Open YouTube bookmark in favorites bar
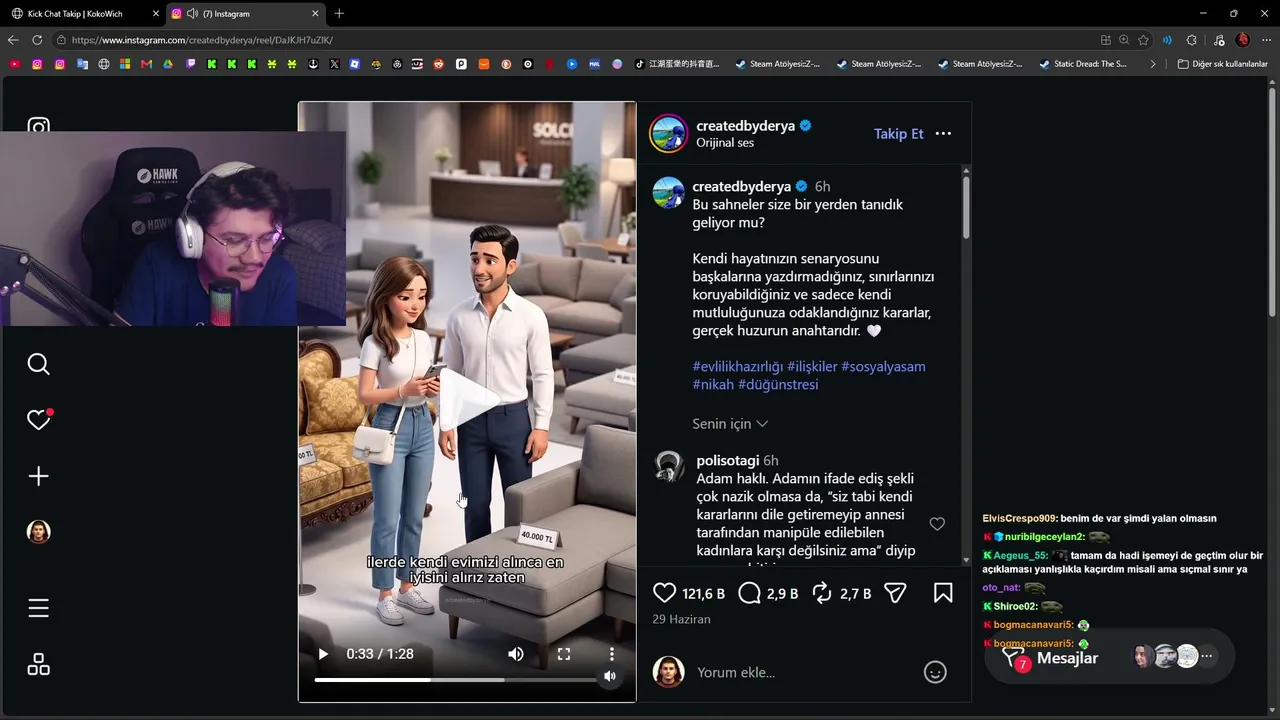 (x=14, y=64)
